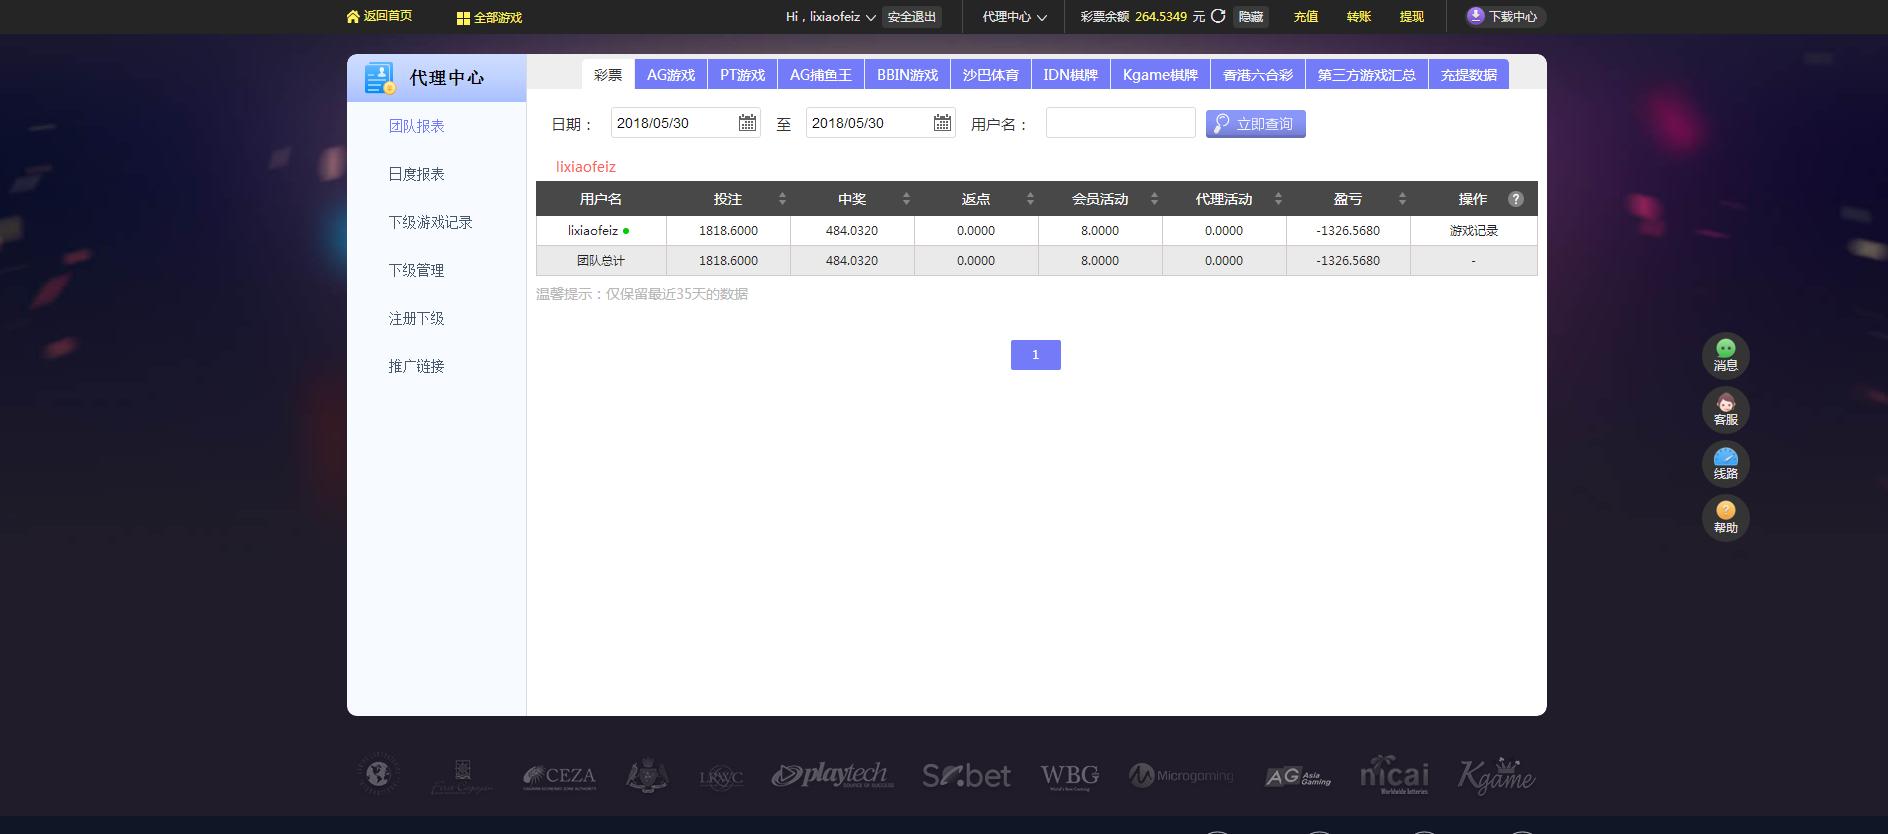
Task: Open 游戏记录 for lixiaofeiz row
Action: (1474, 231)
